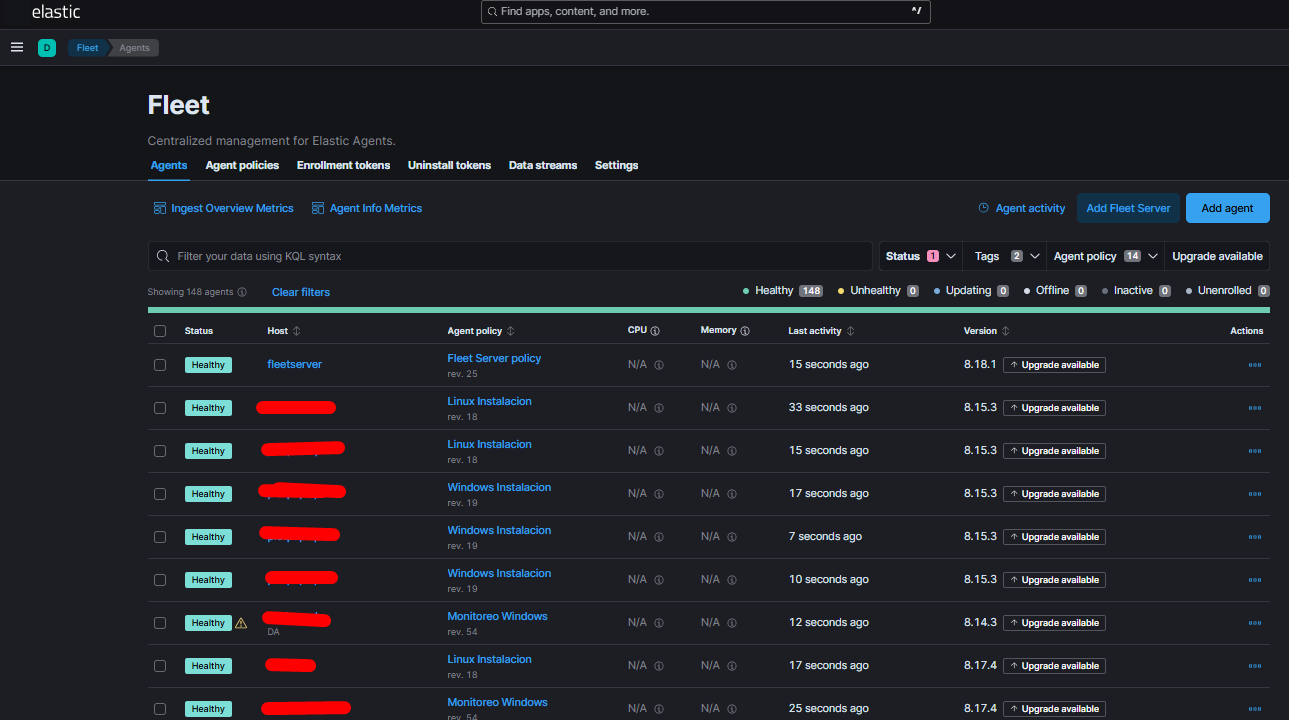
Task: Open the Tags filter dropdown
Action: [x=1005, y=256]
